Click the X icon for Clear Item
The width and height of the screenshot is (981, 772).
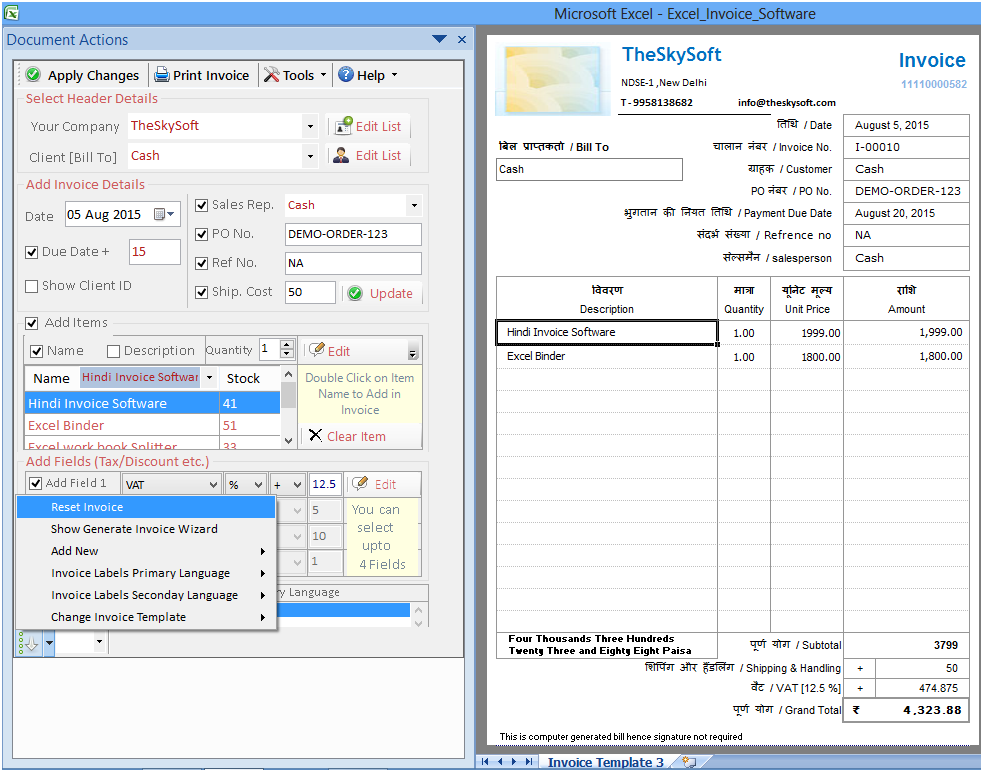click(315, 435)
